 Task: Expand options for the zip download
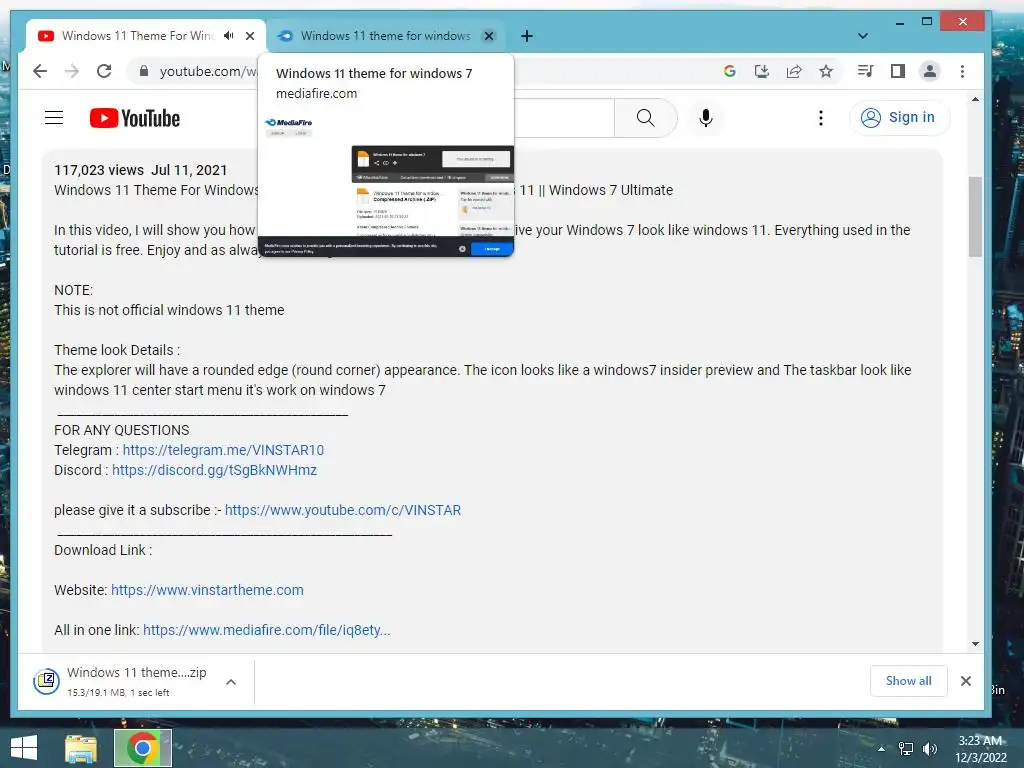point(231,682)
